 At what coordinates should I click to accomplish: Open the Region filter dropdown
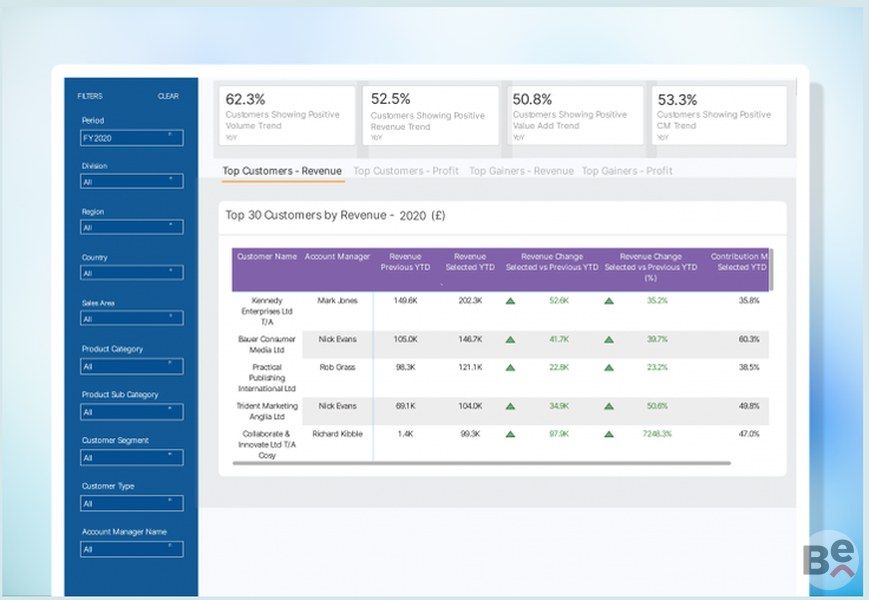[x=132, y=227]
